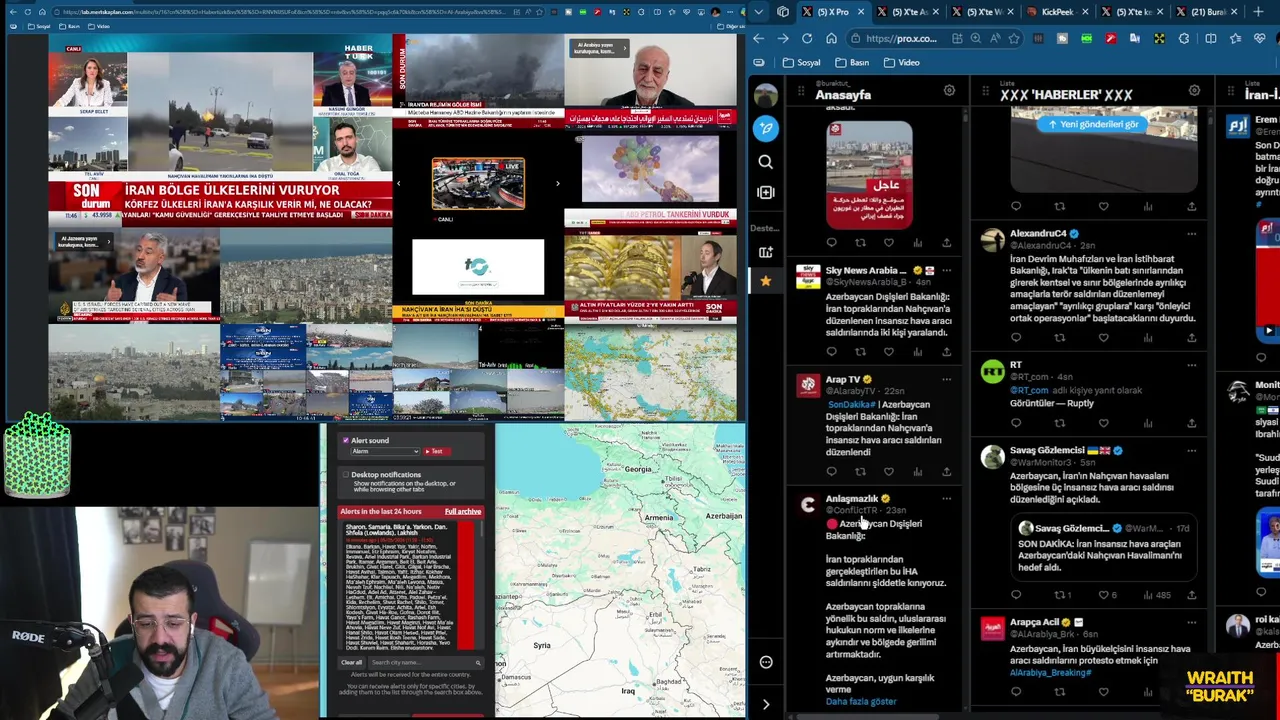The image size is (1280, 720).
Task: Open a new browser tab with plus
Action: click(x=1259, y=12)
